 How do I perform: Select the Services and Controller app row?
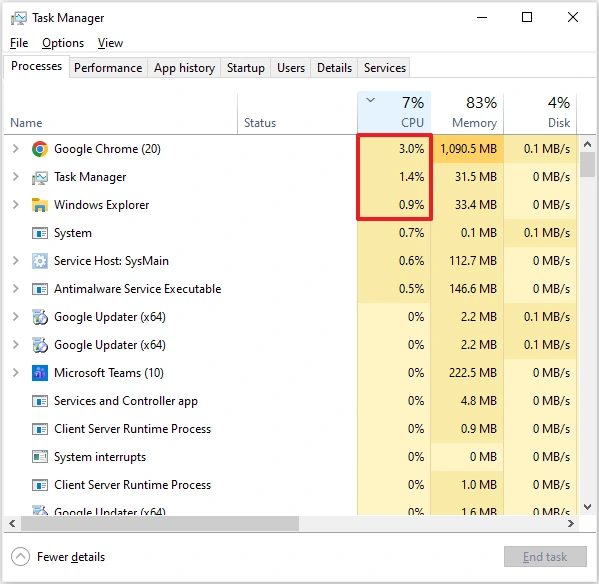pos(290,401)
